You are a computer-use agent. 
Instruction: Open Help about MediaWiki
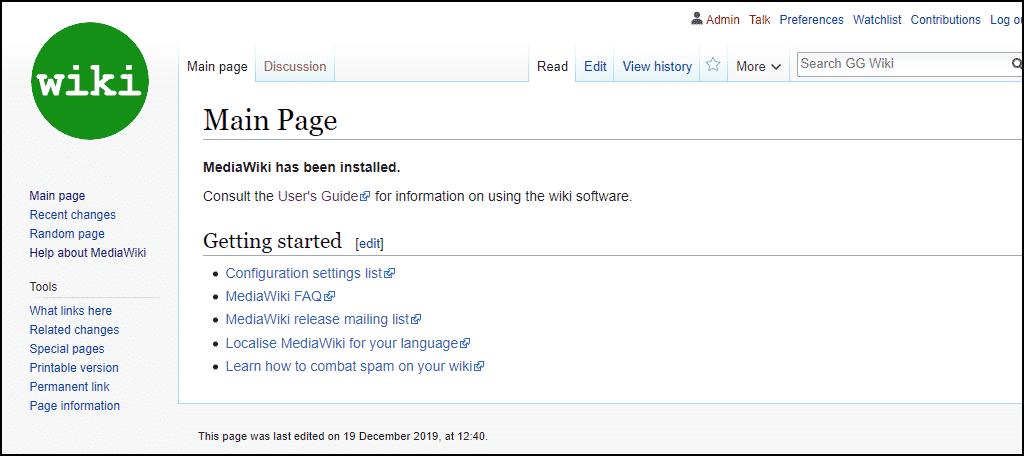88,253
